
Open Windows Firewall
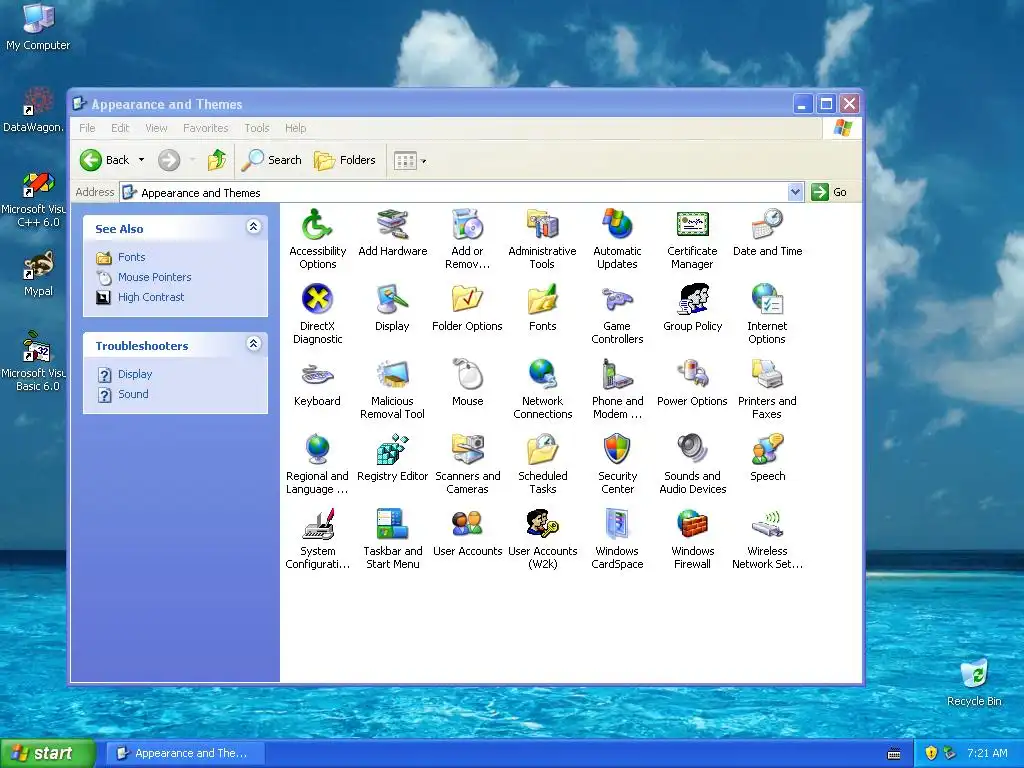[x=692, y=539]
